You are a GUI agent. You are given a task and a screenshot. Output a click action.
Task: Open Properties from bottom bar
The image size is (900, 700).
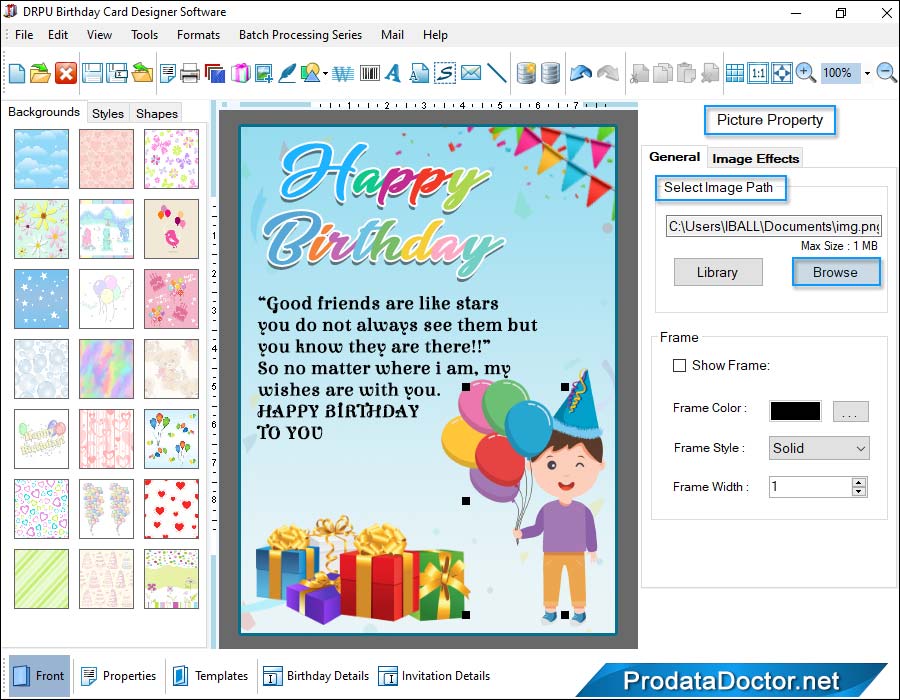coord(118,675)
